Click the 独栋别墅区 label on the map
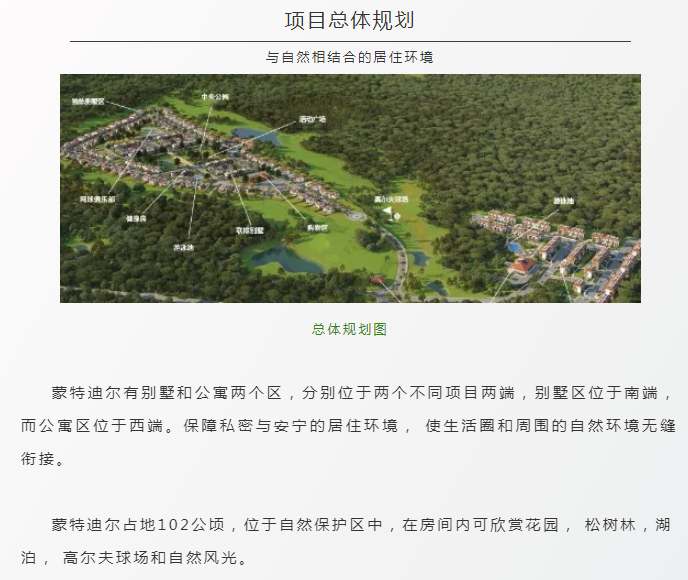The image size is (688, 580). pos(88,101)
